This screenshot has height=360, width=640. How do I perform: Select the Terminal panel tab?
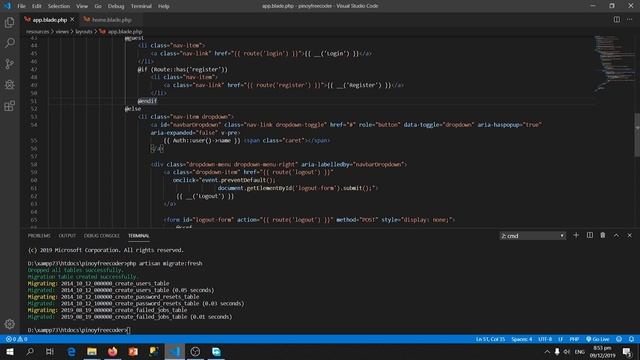139,236
